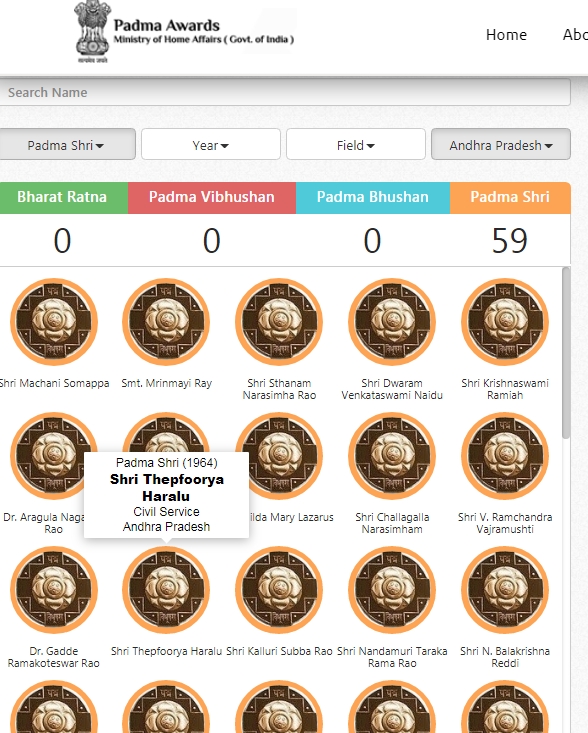The image size is (588, 733).
Task: Click Shri Nandamuri Taraka Rama Rao name
Action: (x=392, y=657)
